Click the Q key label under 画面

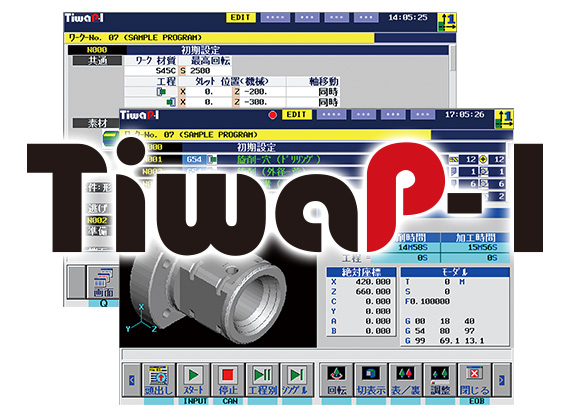[x=104, y=303]
